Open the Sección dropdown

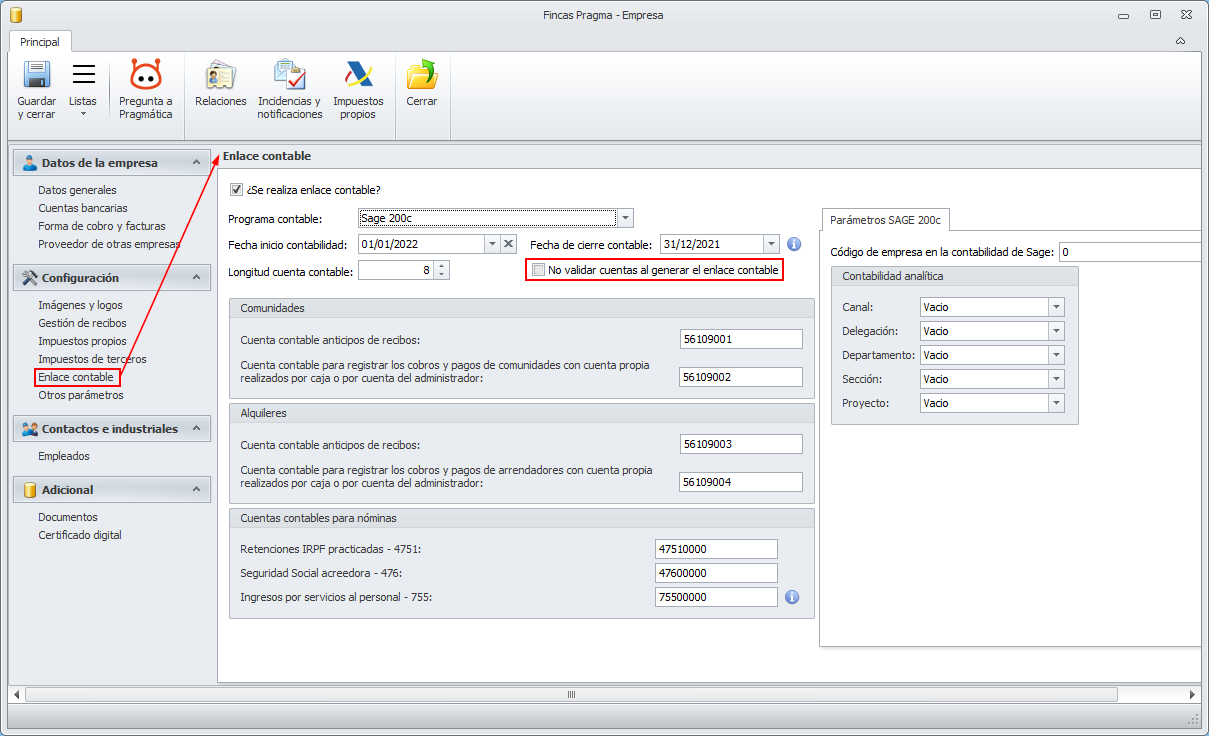[1056, 379]
